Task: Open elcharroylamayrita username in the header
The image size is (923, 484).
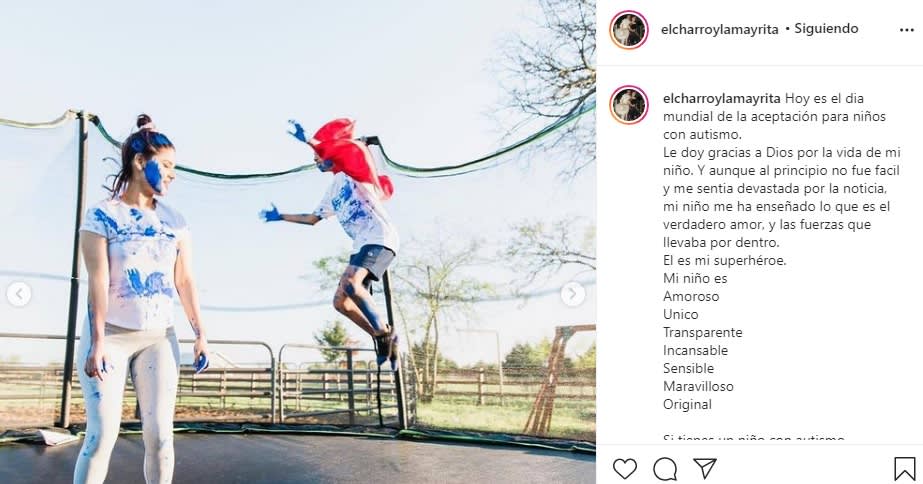Action: pyautogui.click(x=719, y=29)
